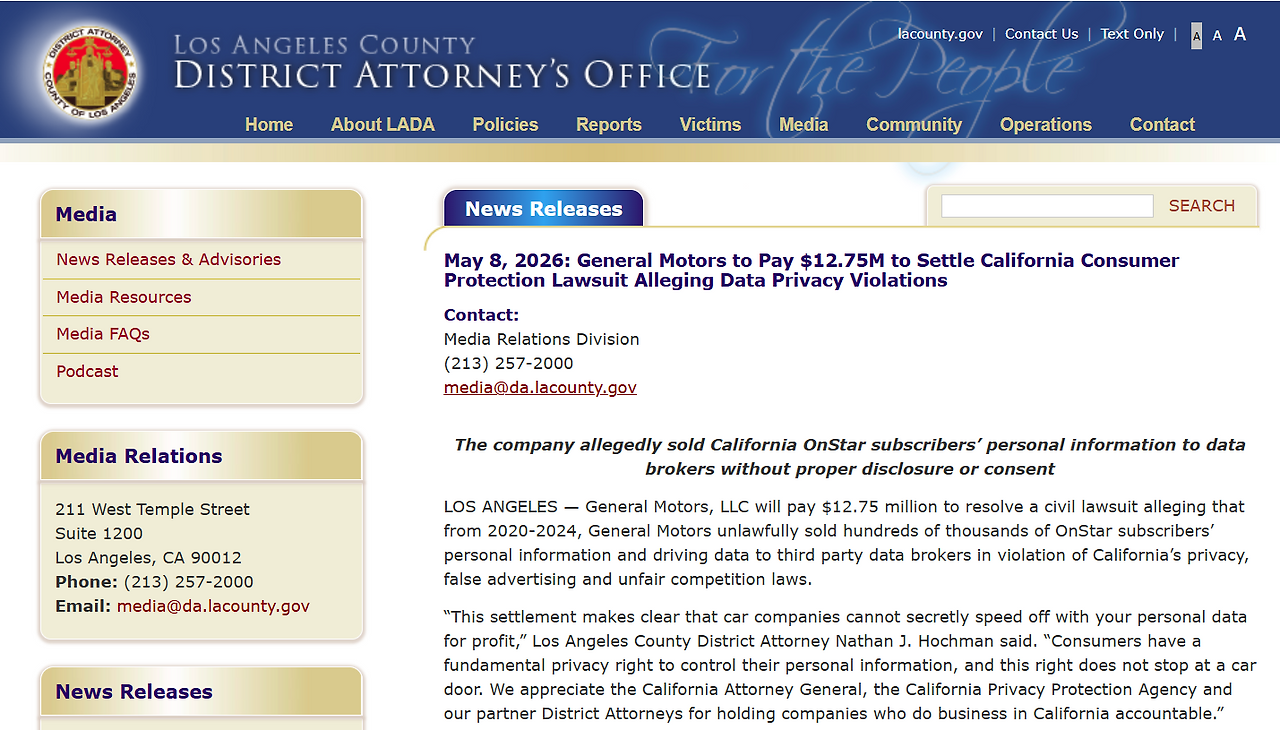1280x730 pixels.
Task: Switch to Text Only version
Action: pyautogui.click(x=1132, y=34)
